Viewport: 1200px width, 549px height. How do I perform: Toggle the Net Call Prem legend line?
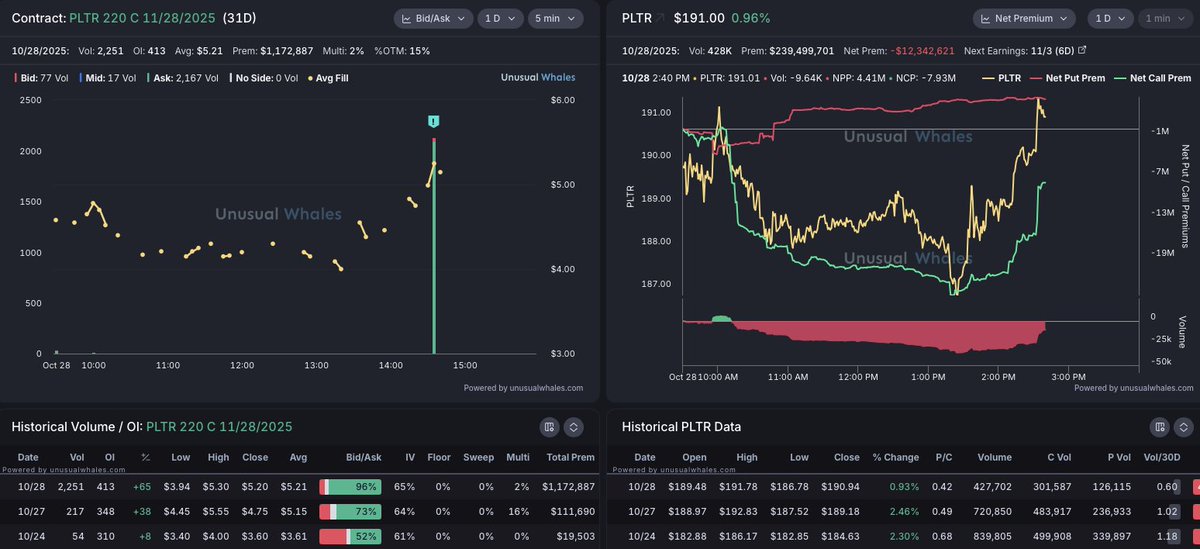(1154, 76)
